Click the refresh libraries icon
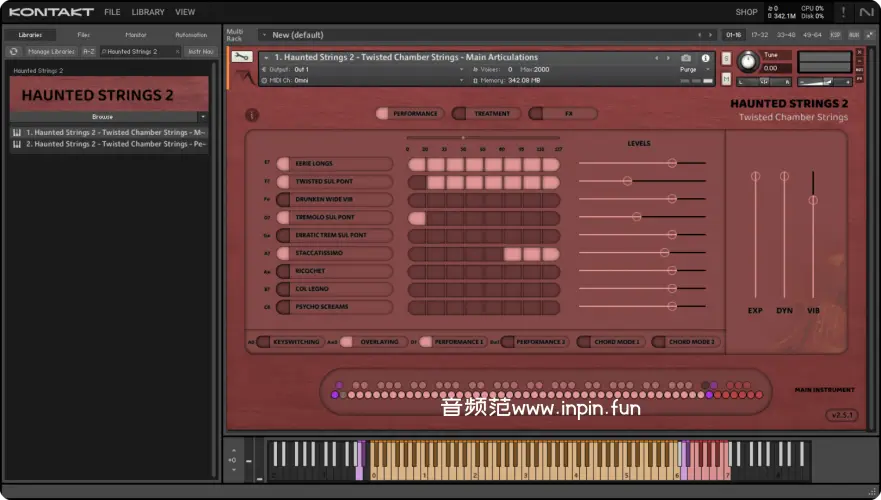The height and width of the screenshot is (500, 881). click(x=14, y=51)
